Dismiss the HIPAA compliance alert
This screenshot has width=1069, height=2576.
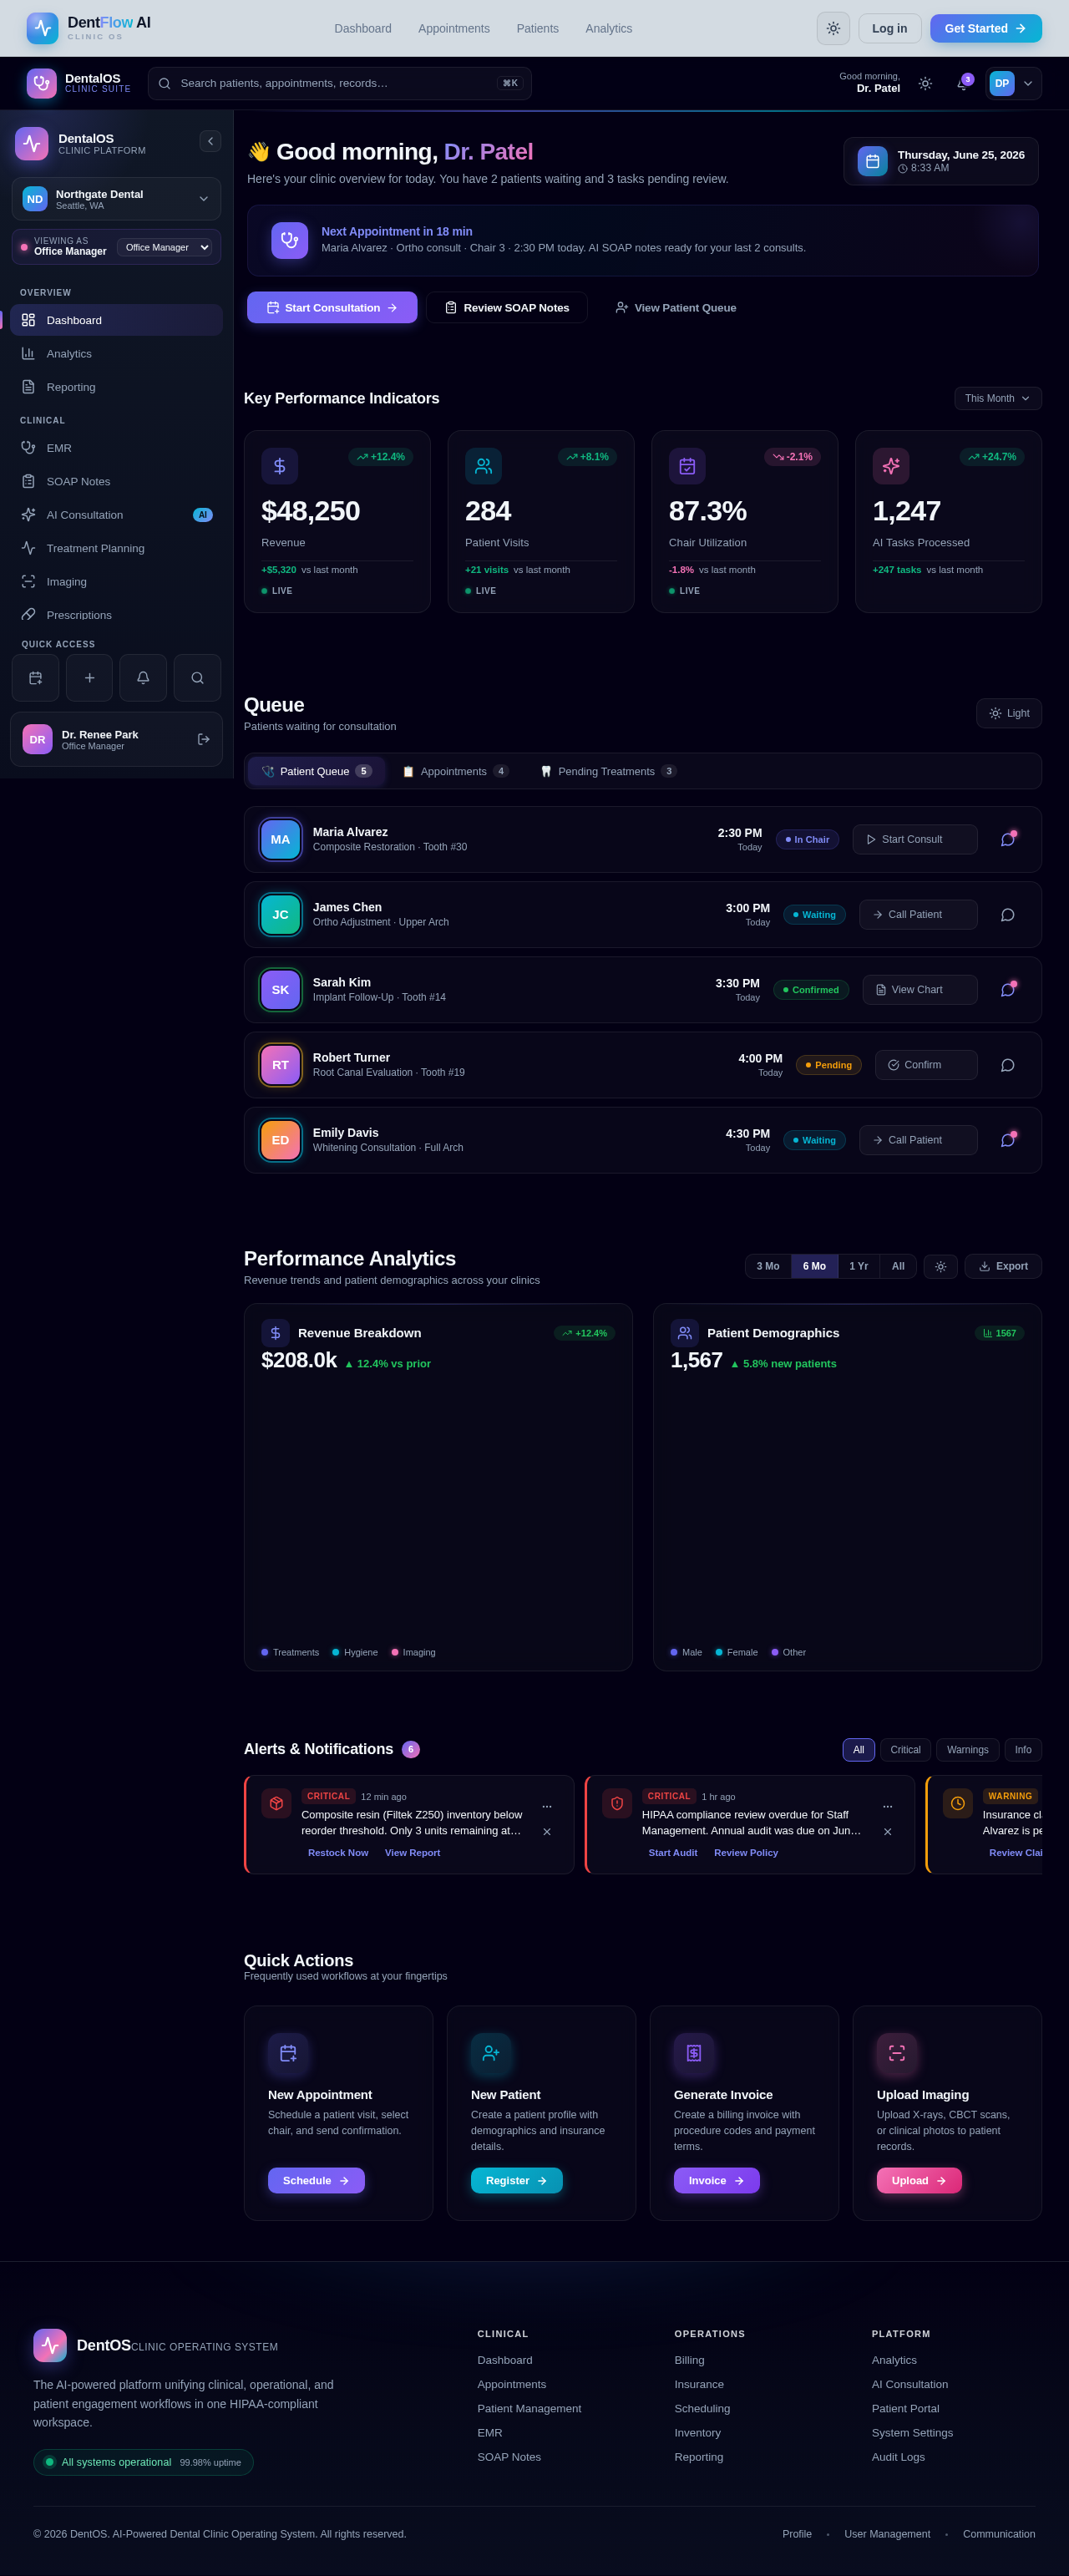pyautogui.click(x=888, y=1832)
